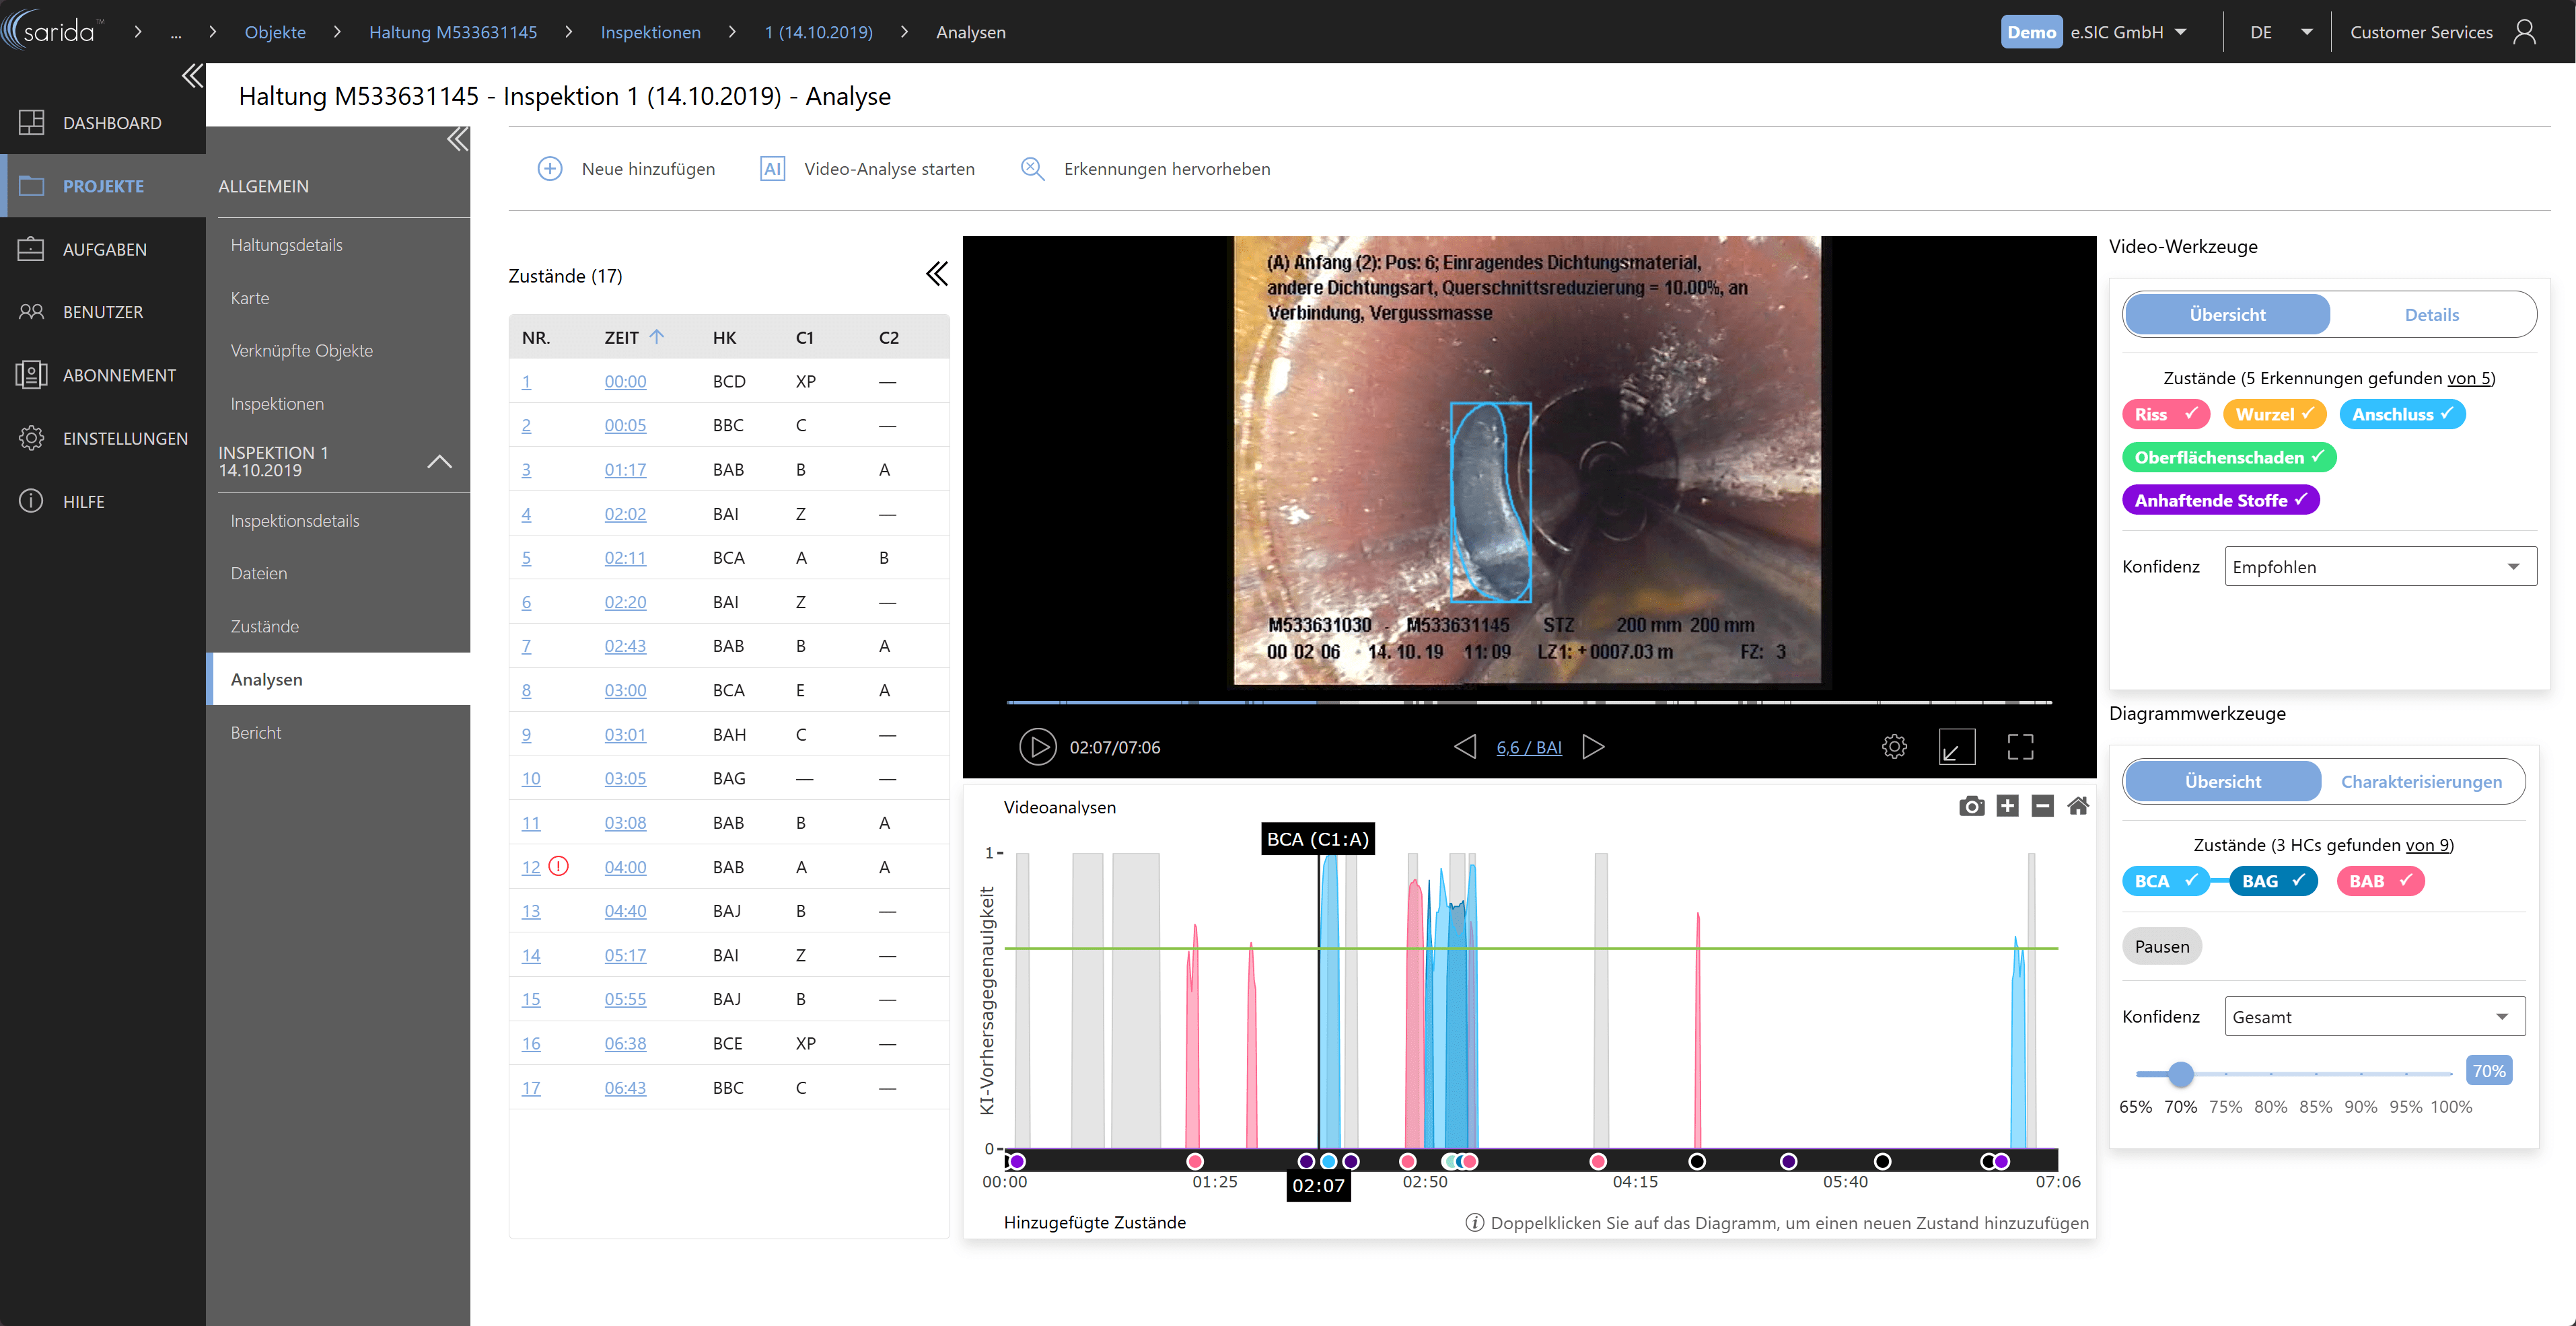Play the inspection video
This screenshot has height=1326, width=2576.
click(1037, 747)
